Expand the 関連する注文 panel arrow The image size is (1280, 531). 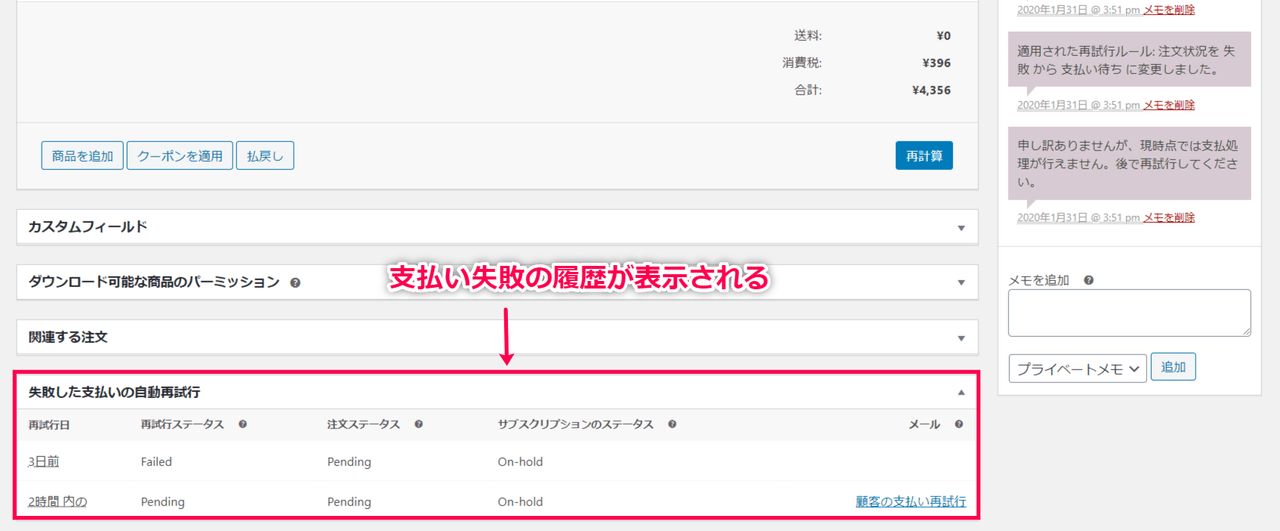961,338
